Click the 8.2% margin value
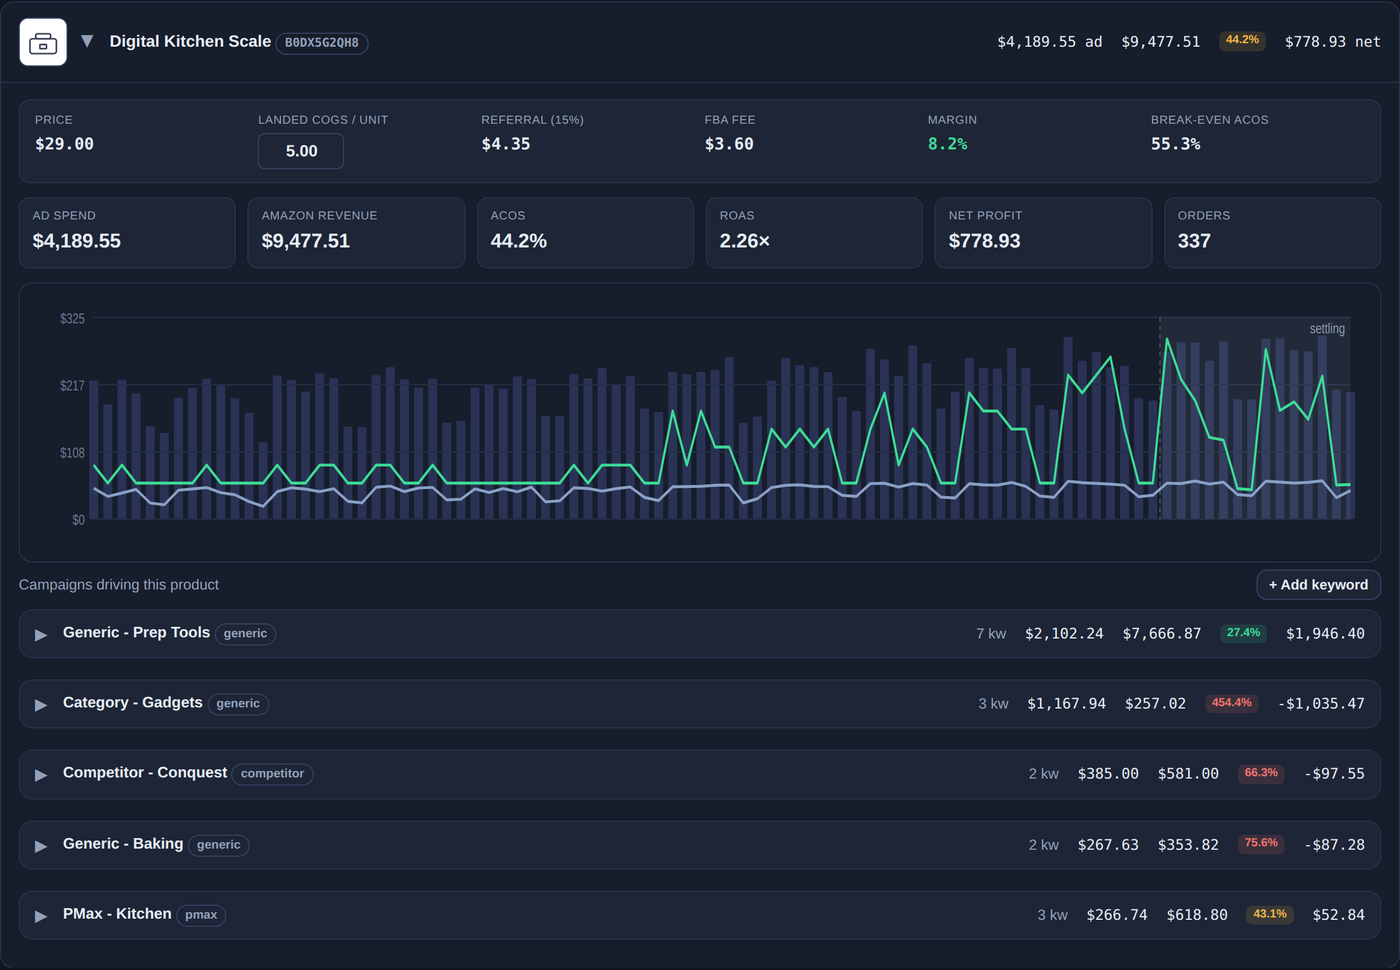This screenshot has height=970, width=1400. point(947,144)
